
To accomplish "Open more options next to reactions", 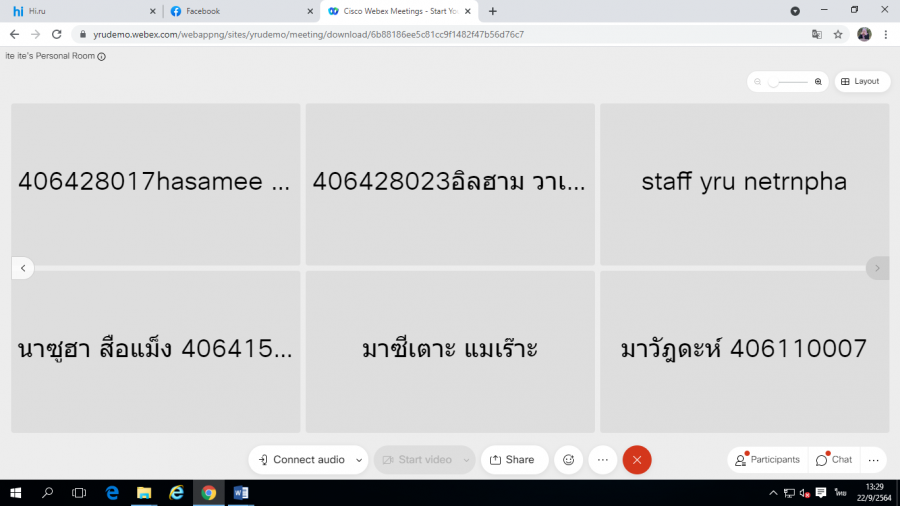I will click(x=603, y=460).
